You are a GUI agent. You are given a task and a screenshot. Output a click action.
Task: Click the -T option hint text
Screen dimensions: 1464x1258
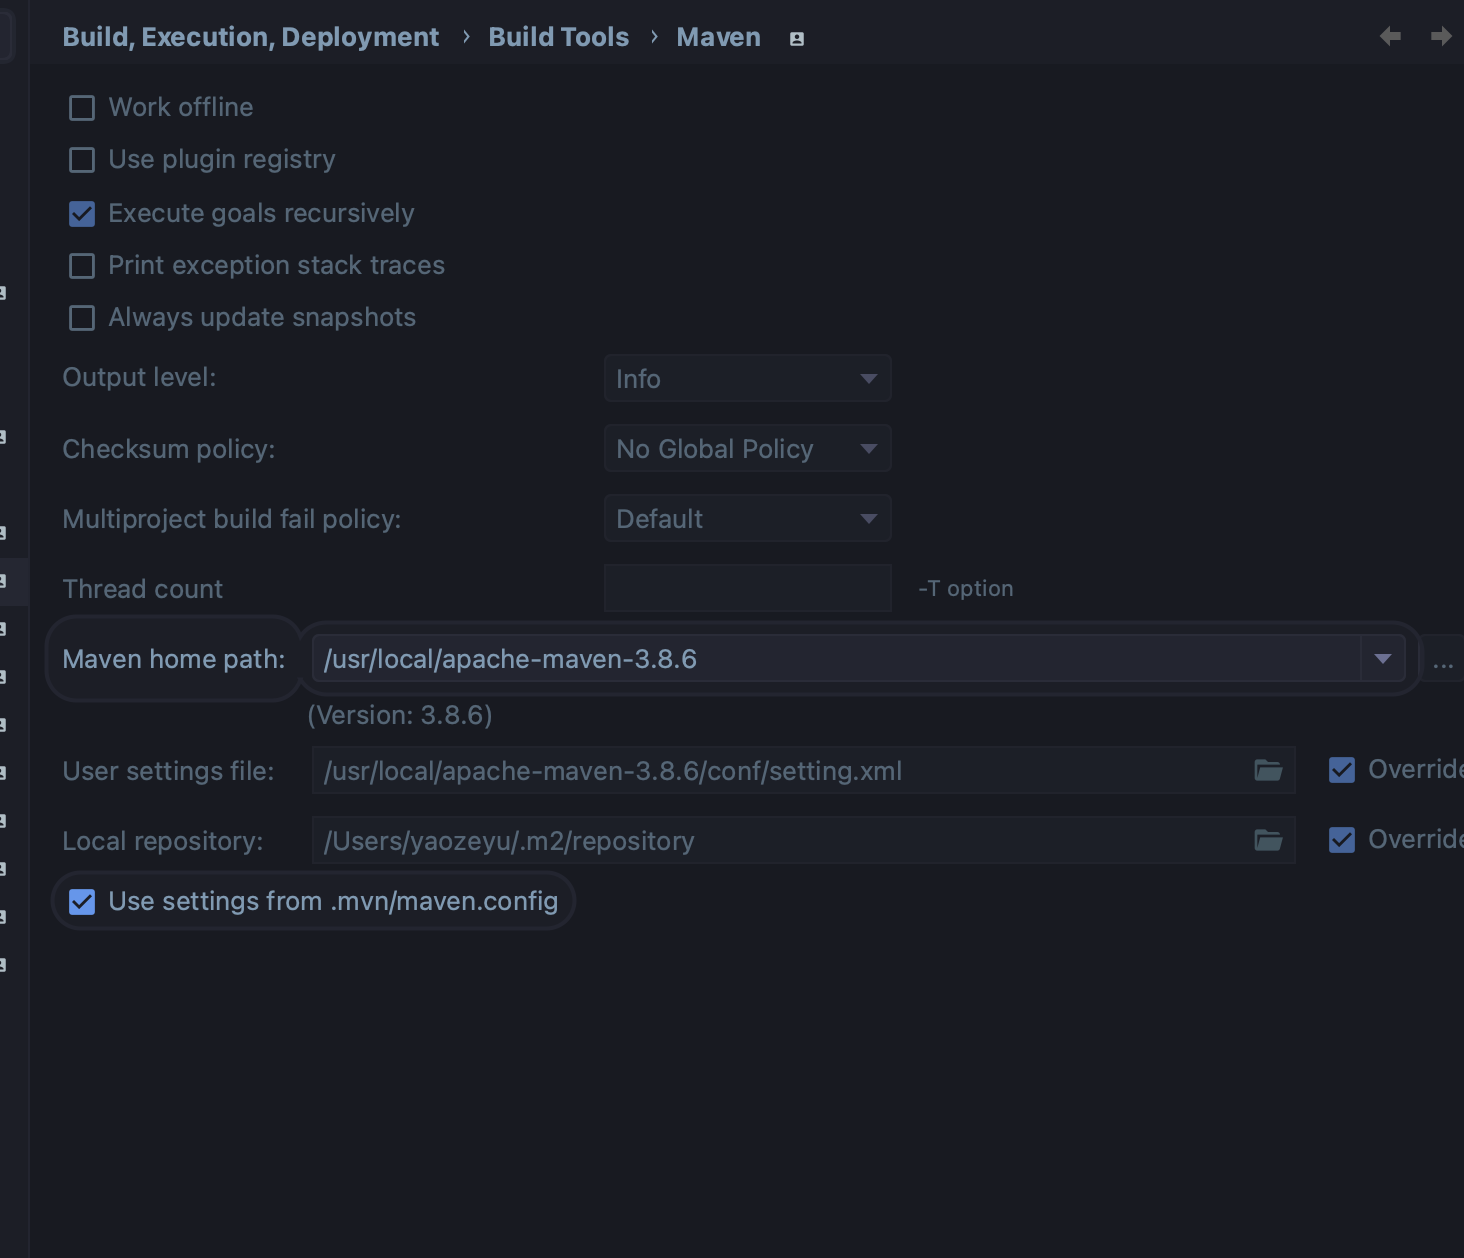(966, 589)
